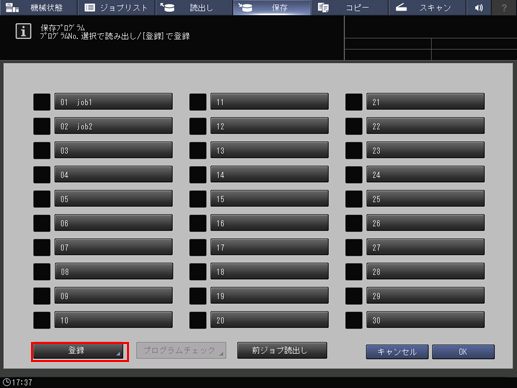Image resolution: width=517 pixels, height=388 pixels.
Task: Select program slot 22
Action: (x=425, y=126)
